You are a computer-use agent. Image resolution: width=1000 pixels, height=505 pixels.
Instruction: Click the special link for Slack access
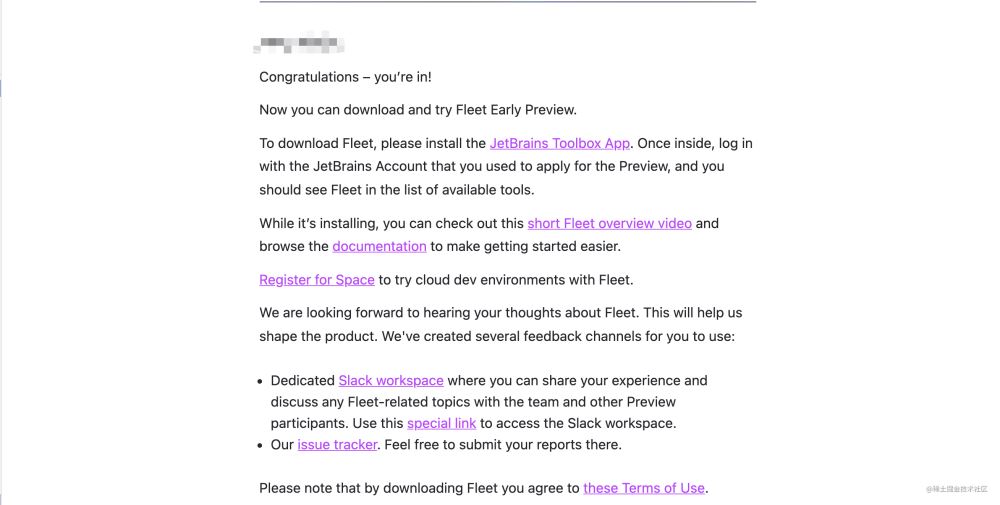point(441,423)
